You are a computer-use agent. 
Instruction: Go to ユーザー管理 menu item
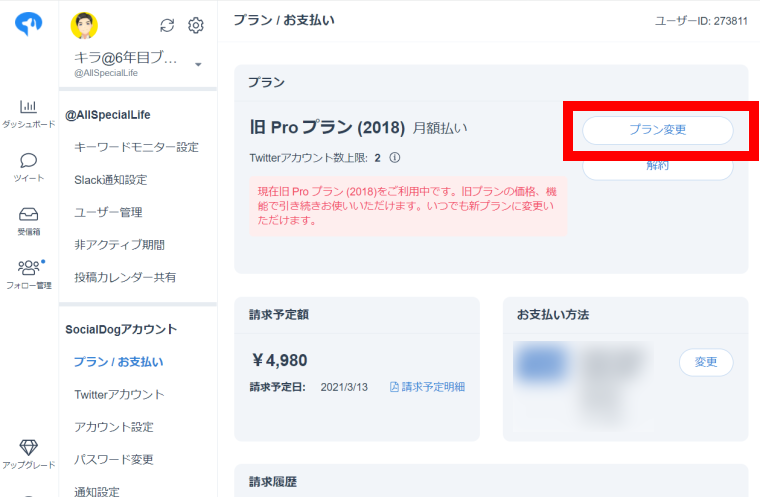(x=108, y=212)
